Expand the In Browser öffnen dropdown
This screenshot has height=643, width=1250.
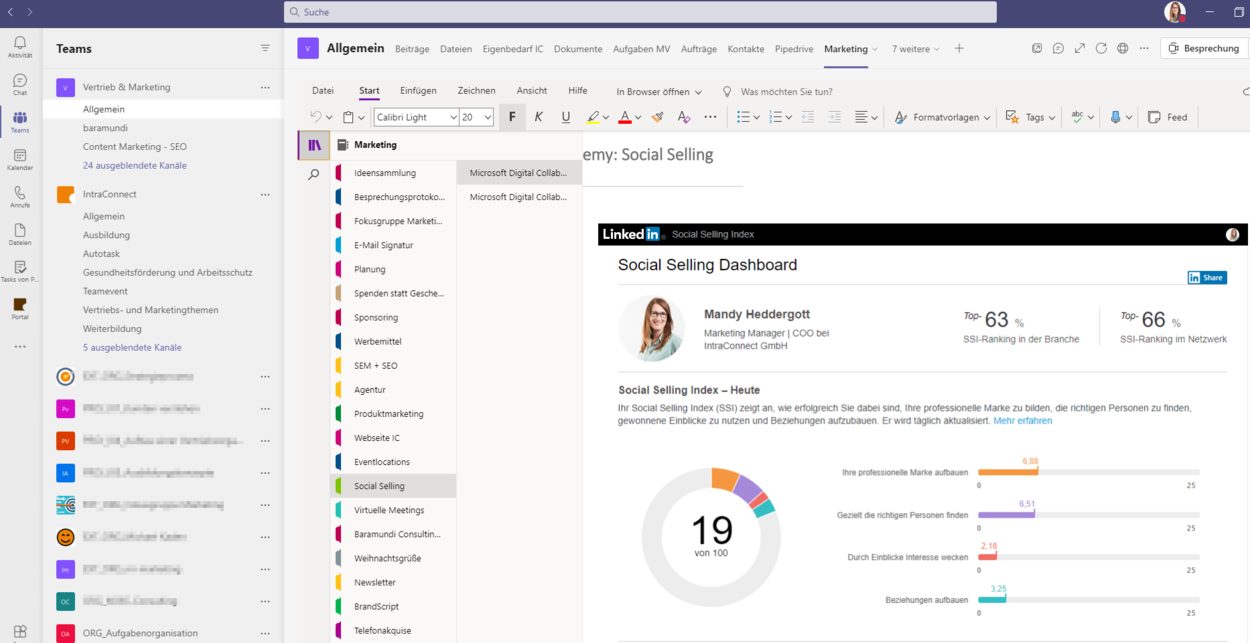[x=659, y=92]
